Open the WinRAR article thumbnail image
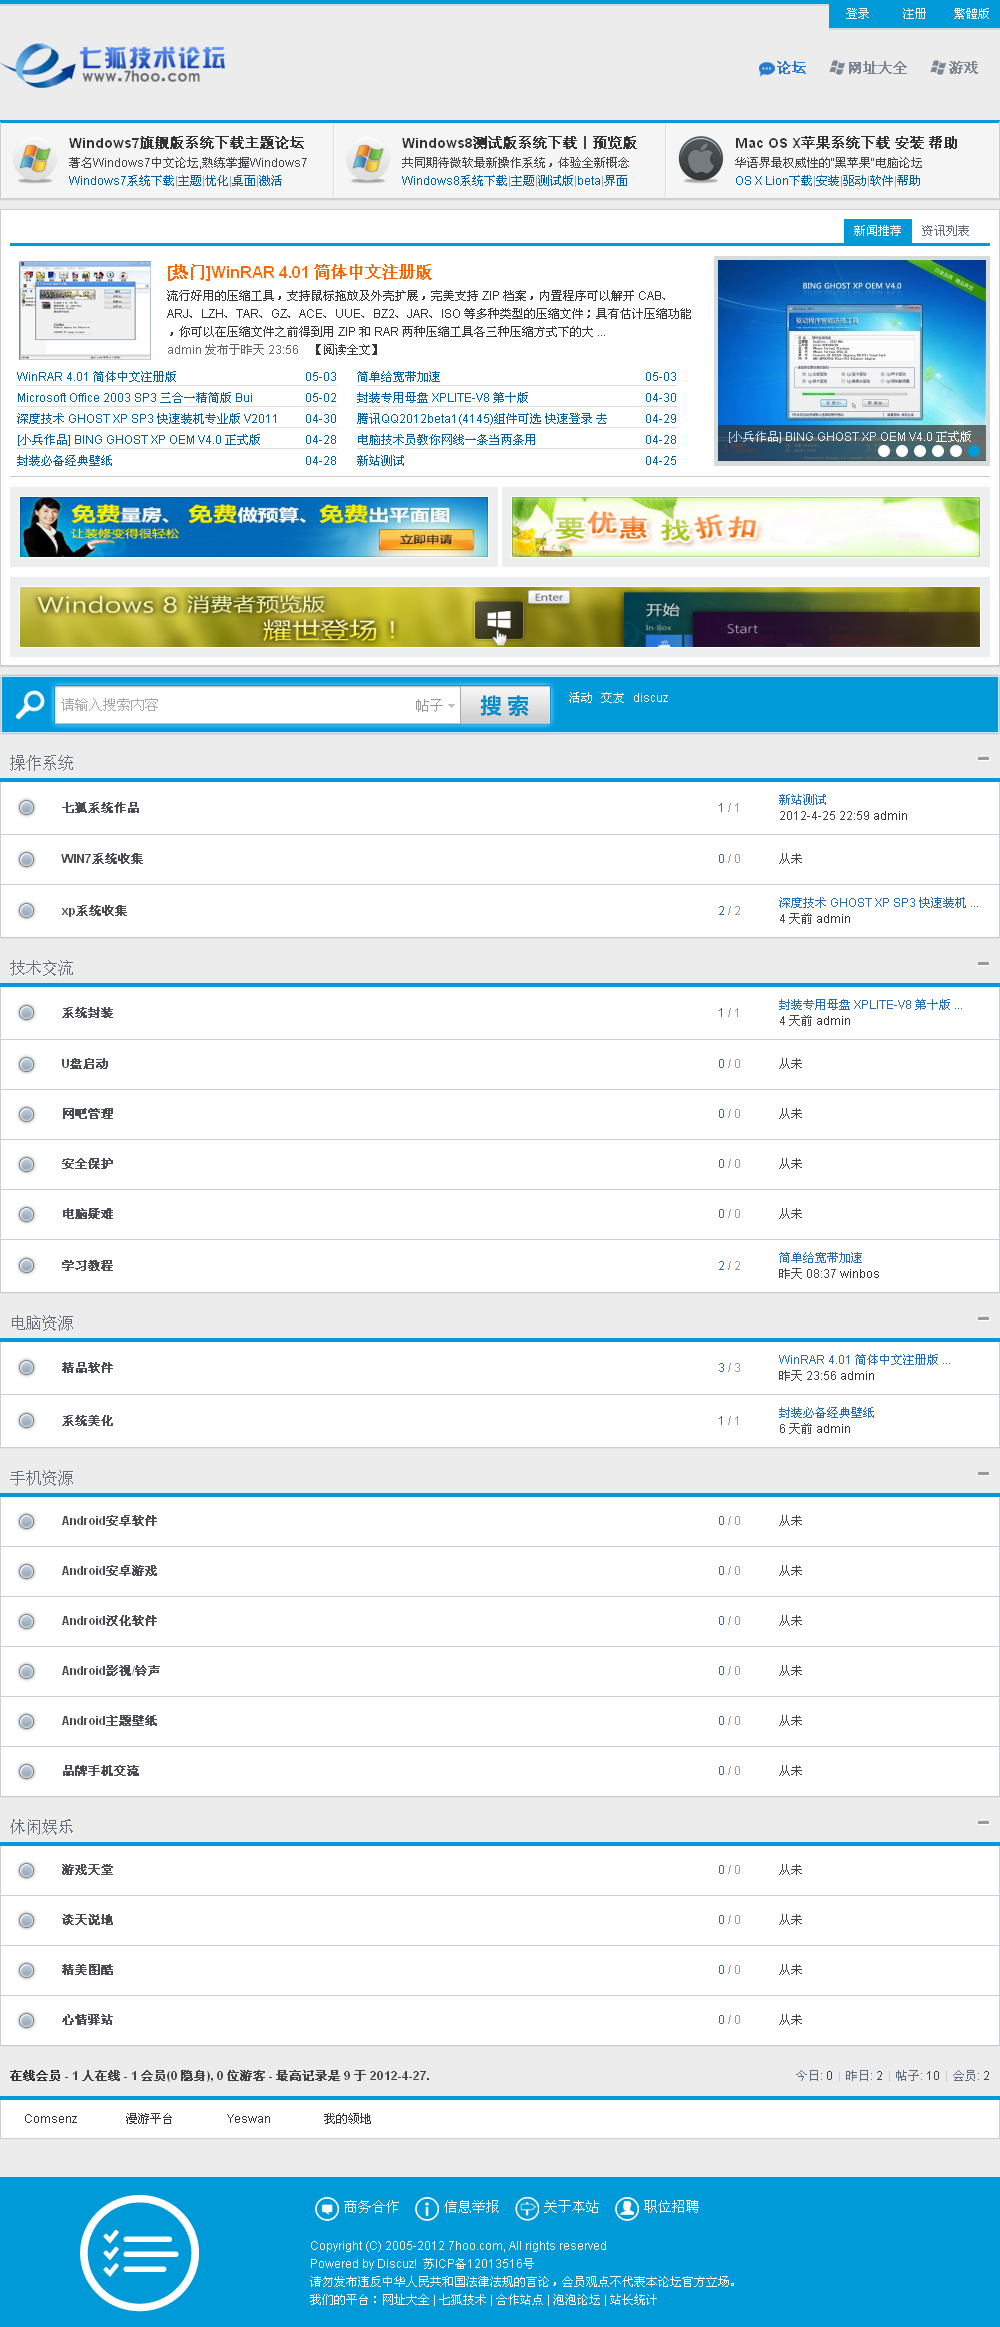The height and width of the screenshot is (2327, 1000). (x=84, y=310)
